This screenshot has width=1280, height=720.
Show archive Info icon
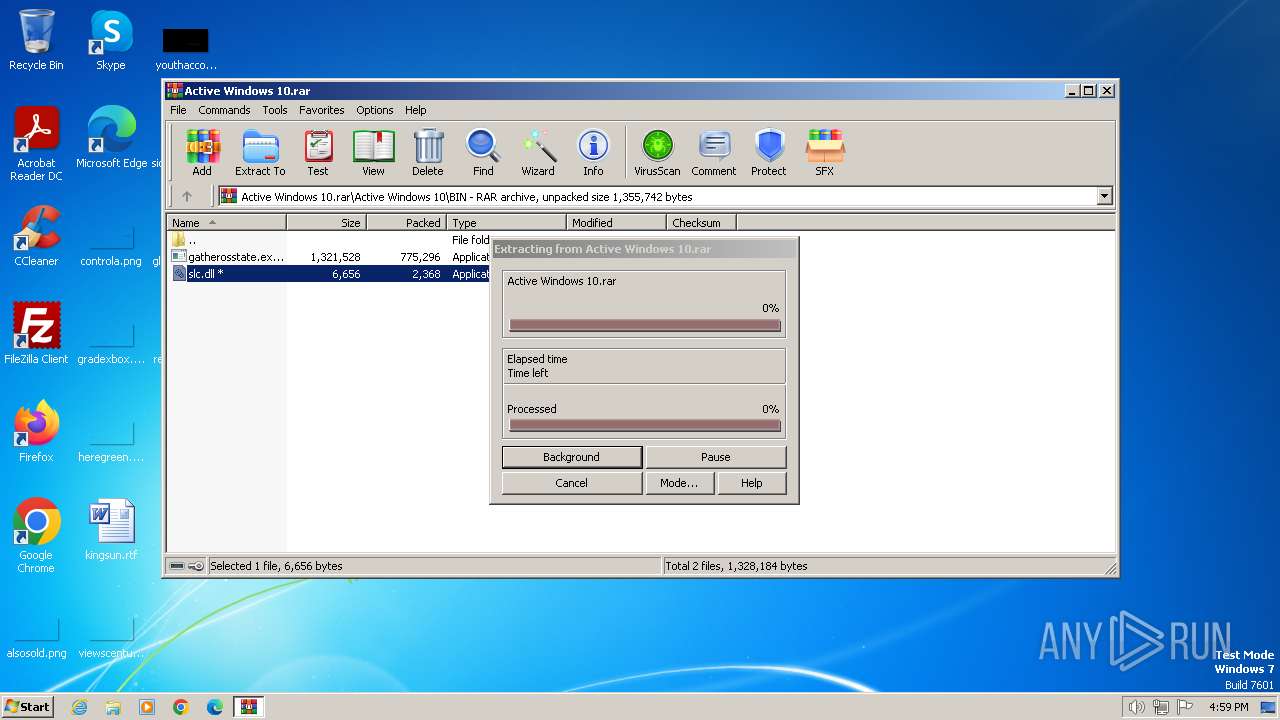tap(593, 153)
